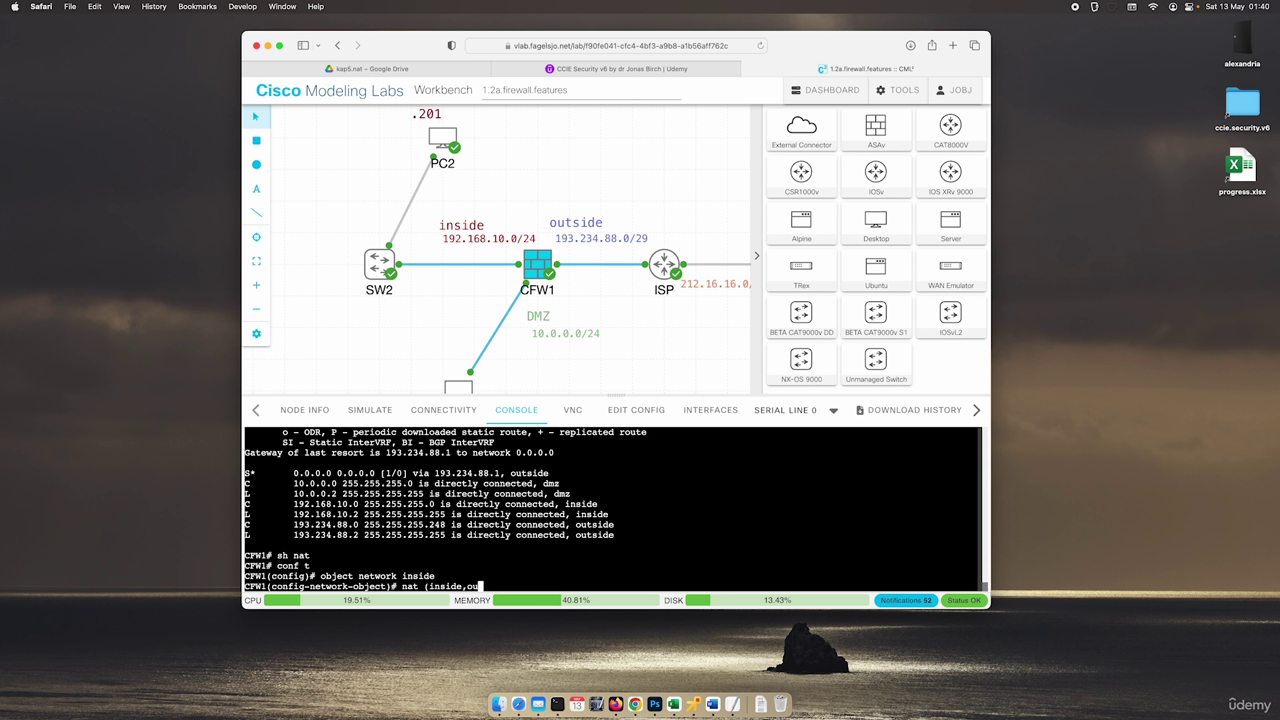Open the progress.xlsx desktop file
1280x720 pixels.
tap(1242, 173)
